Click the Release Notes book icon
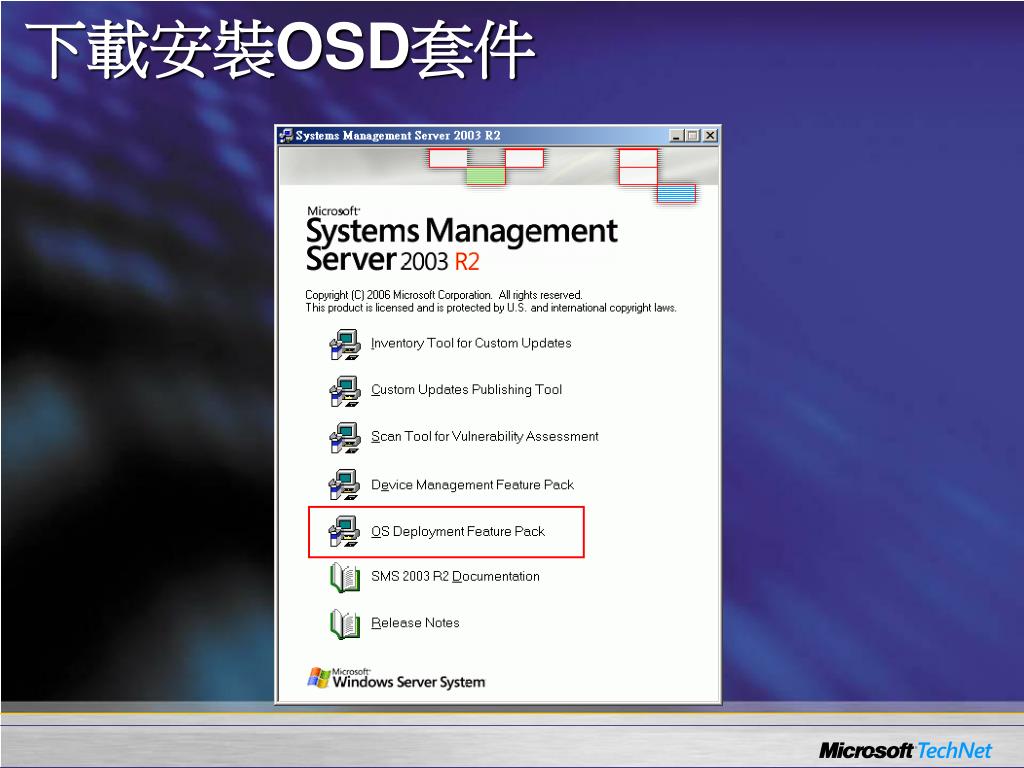The image size is (1024, 768). click(345, 624)
